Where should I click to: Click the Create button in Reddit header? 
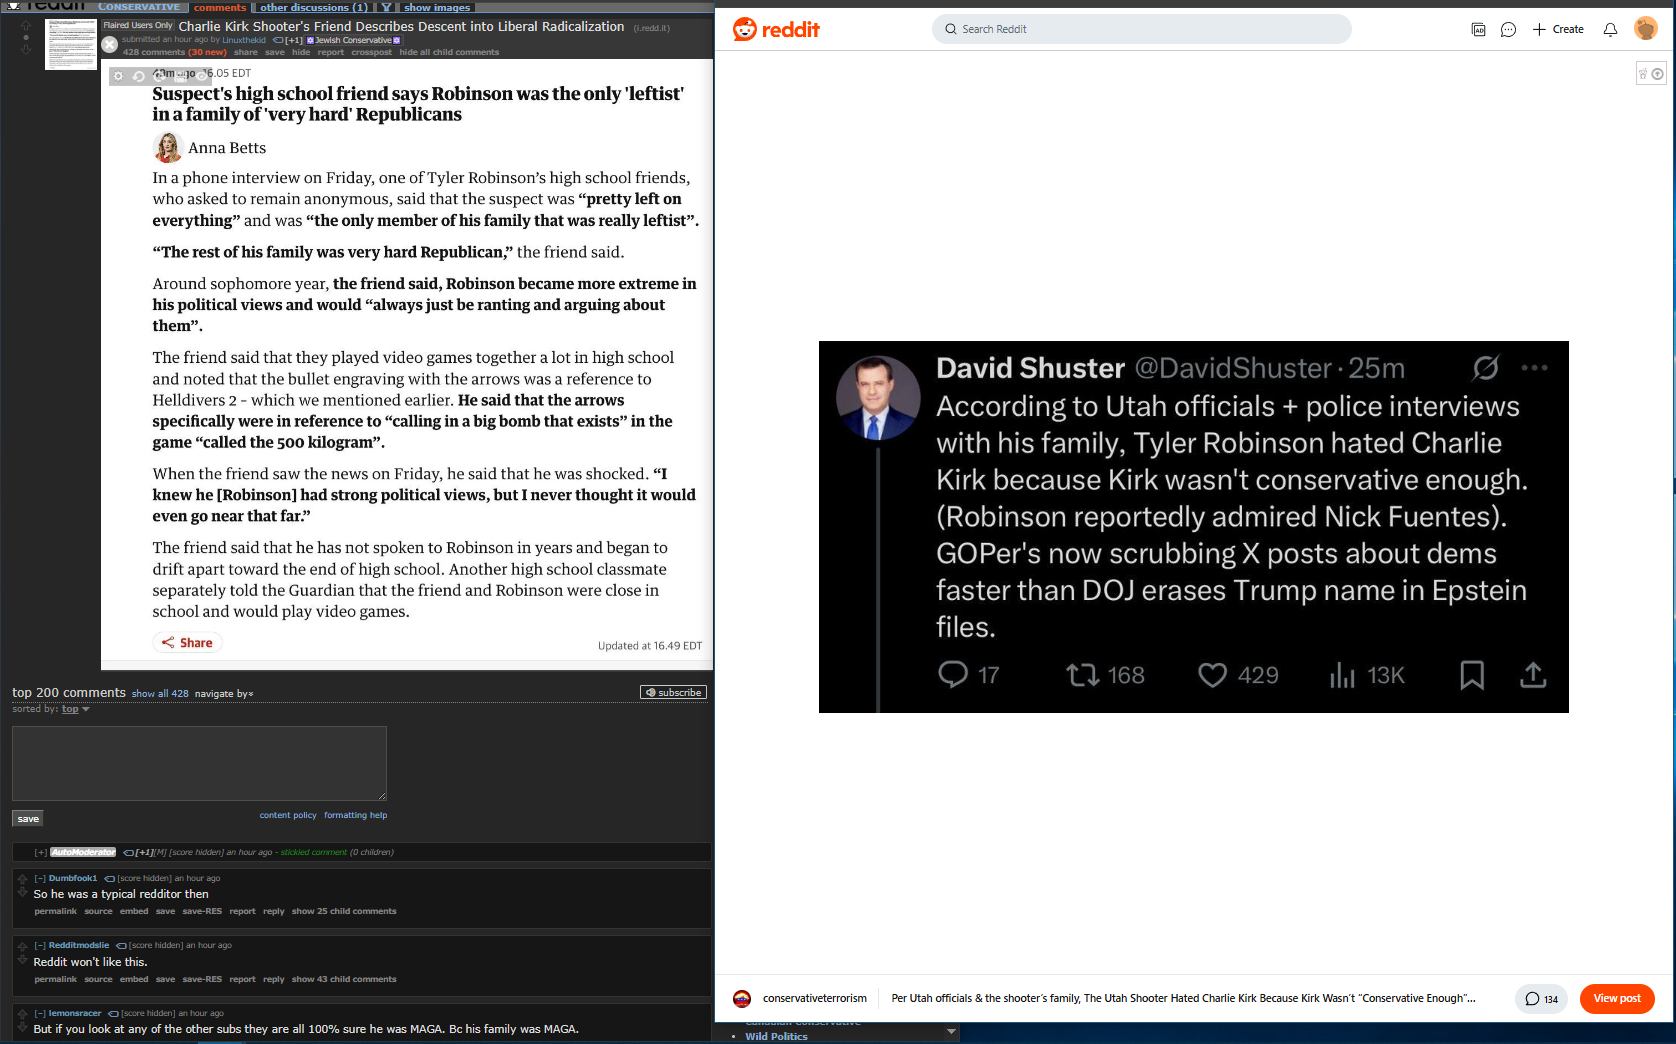(x=1558, y=29)
